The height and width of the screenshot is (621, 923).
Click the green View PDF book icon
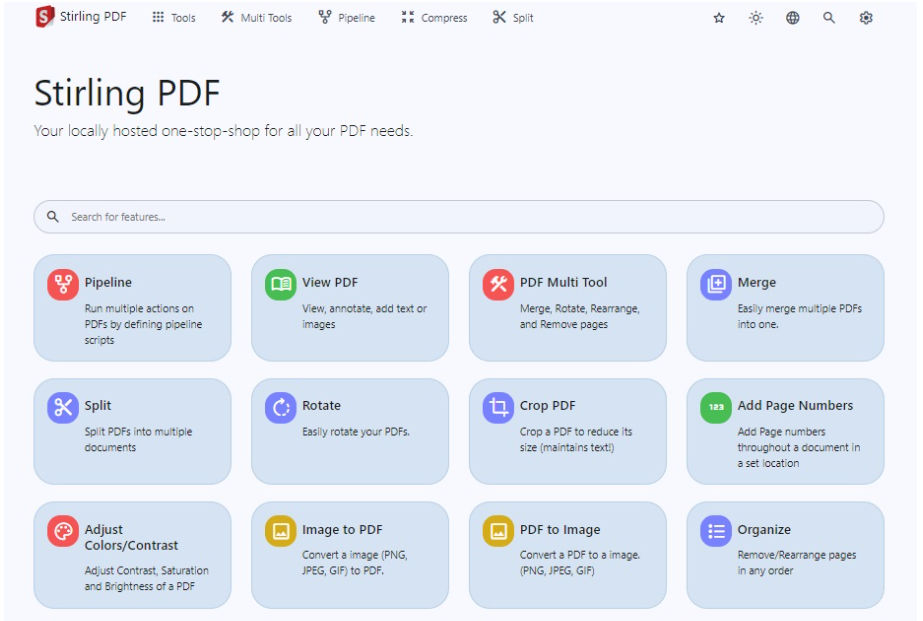281,284
